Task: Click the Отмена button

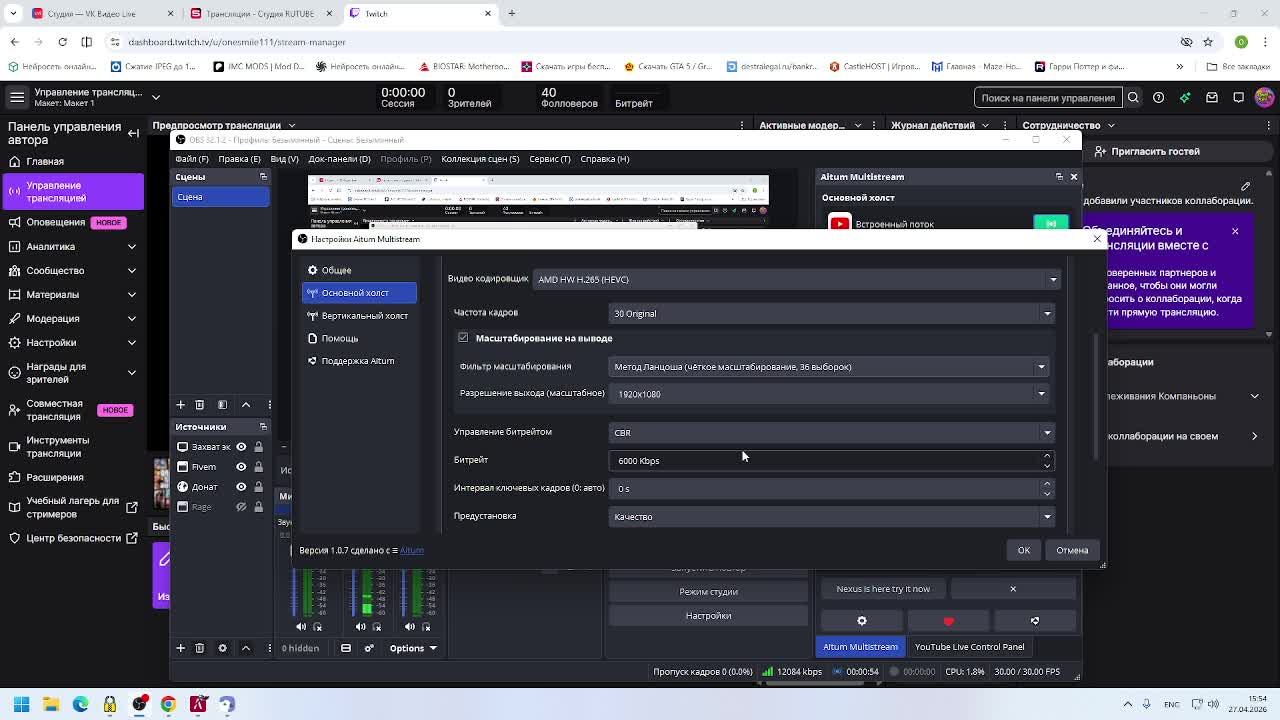Action: coord(1072,550)
